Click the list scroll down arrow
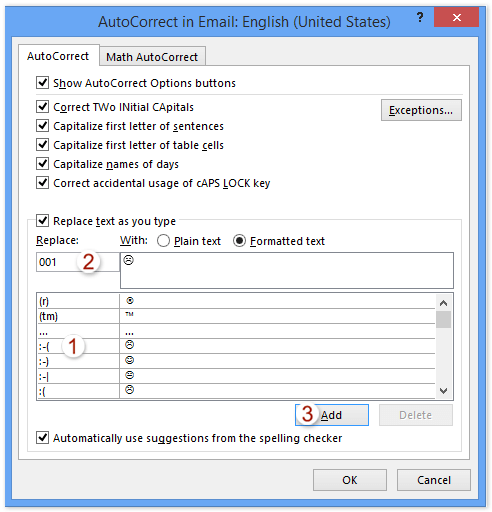492x512 pixels. pos(443,390)
